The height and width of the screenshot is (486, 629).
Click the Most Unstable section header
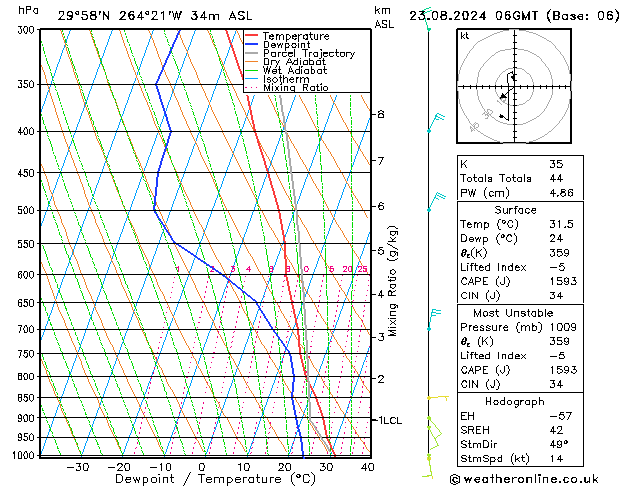[x=515, y=312]
